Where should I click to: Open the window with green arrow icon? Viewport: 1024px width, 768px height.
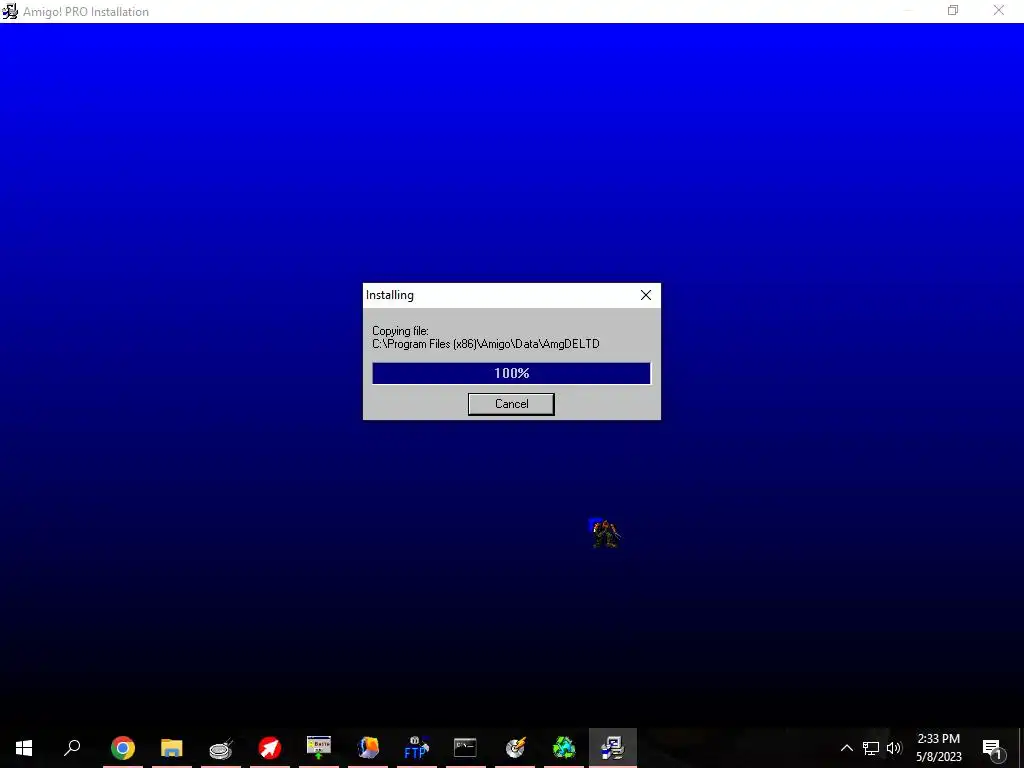(319, 748)
